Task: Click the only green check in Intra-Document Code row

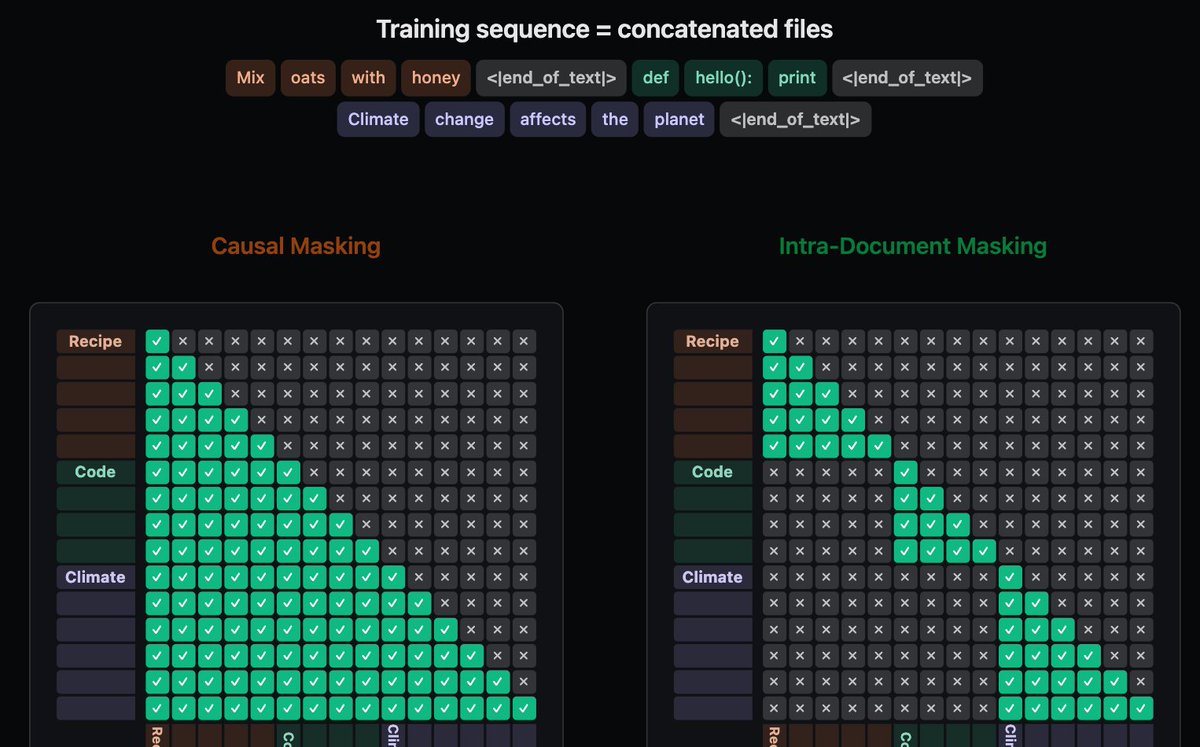Action: [x=906, y=472]
